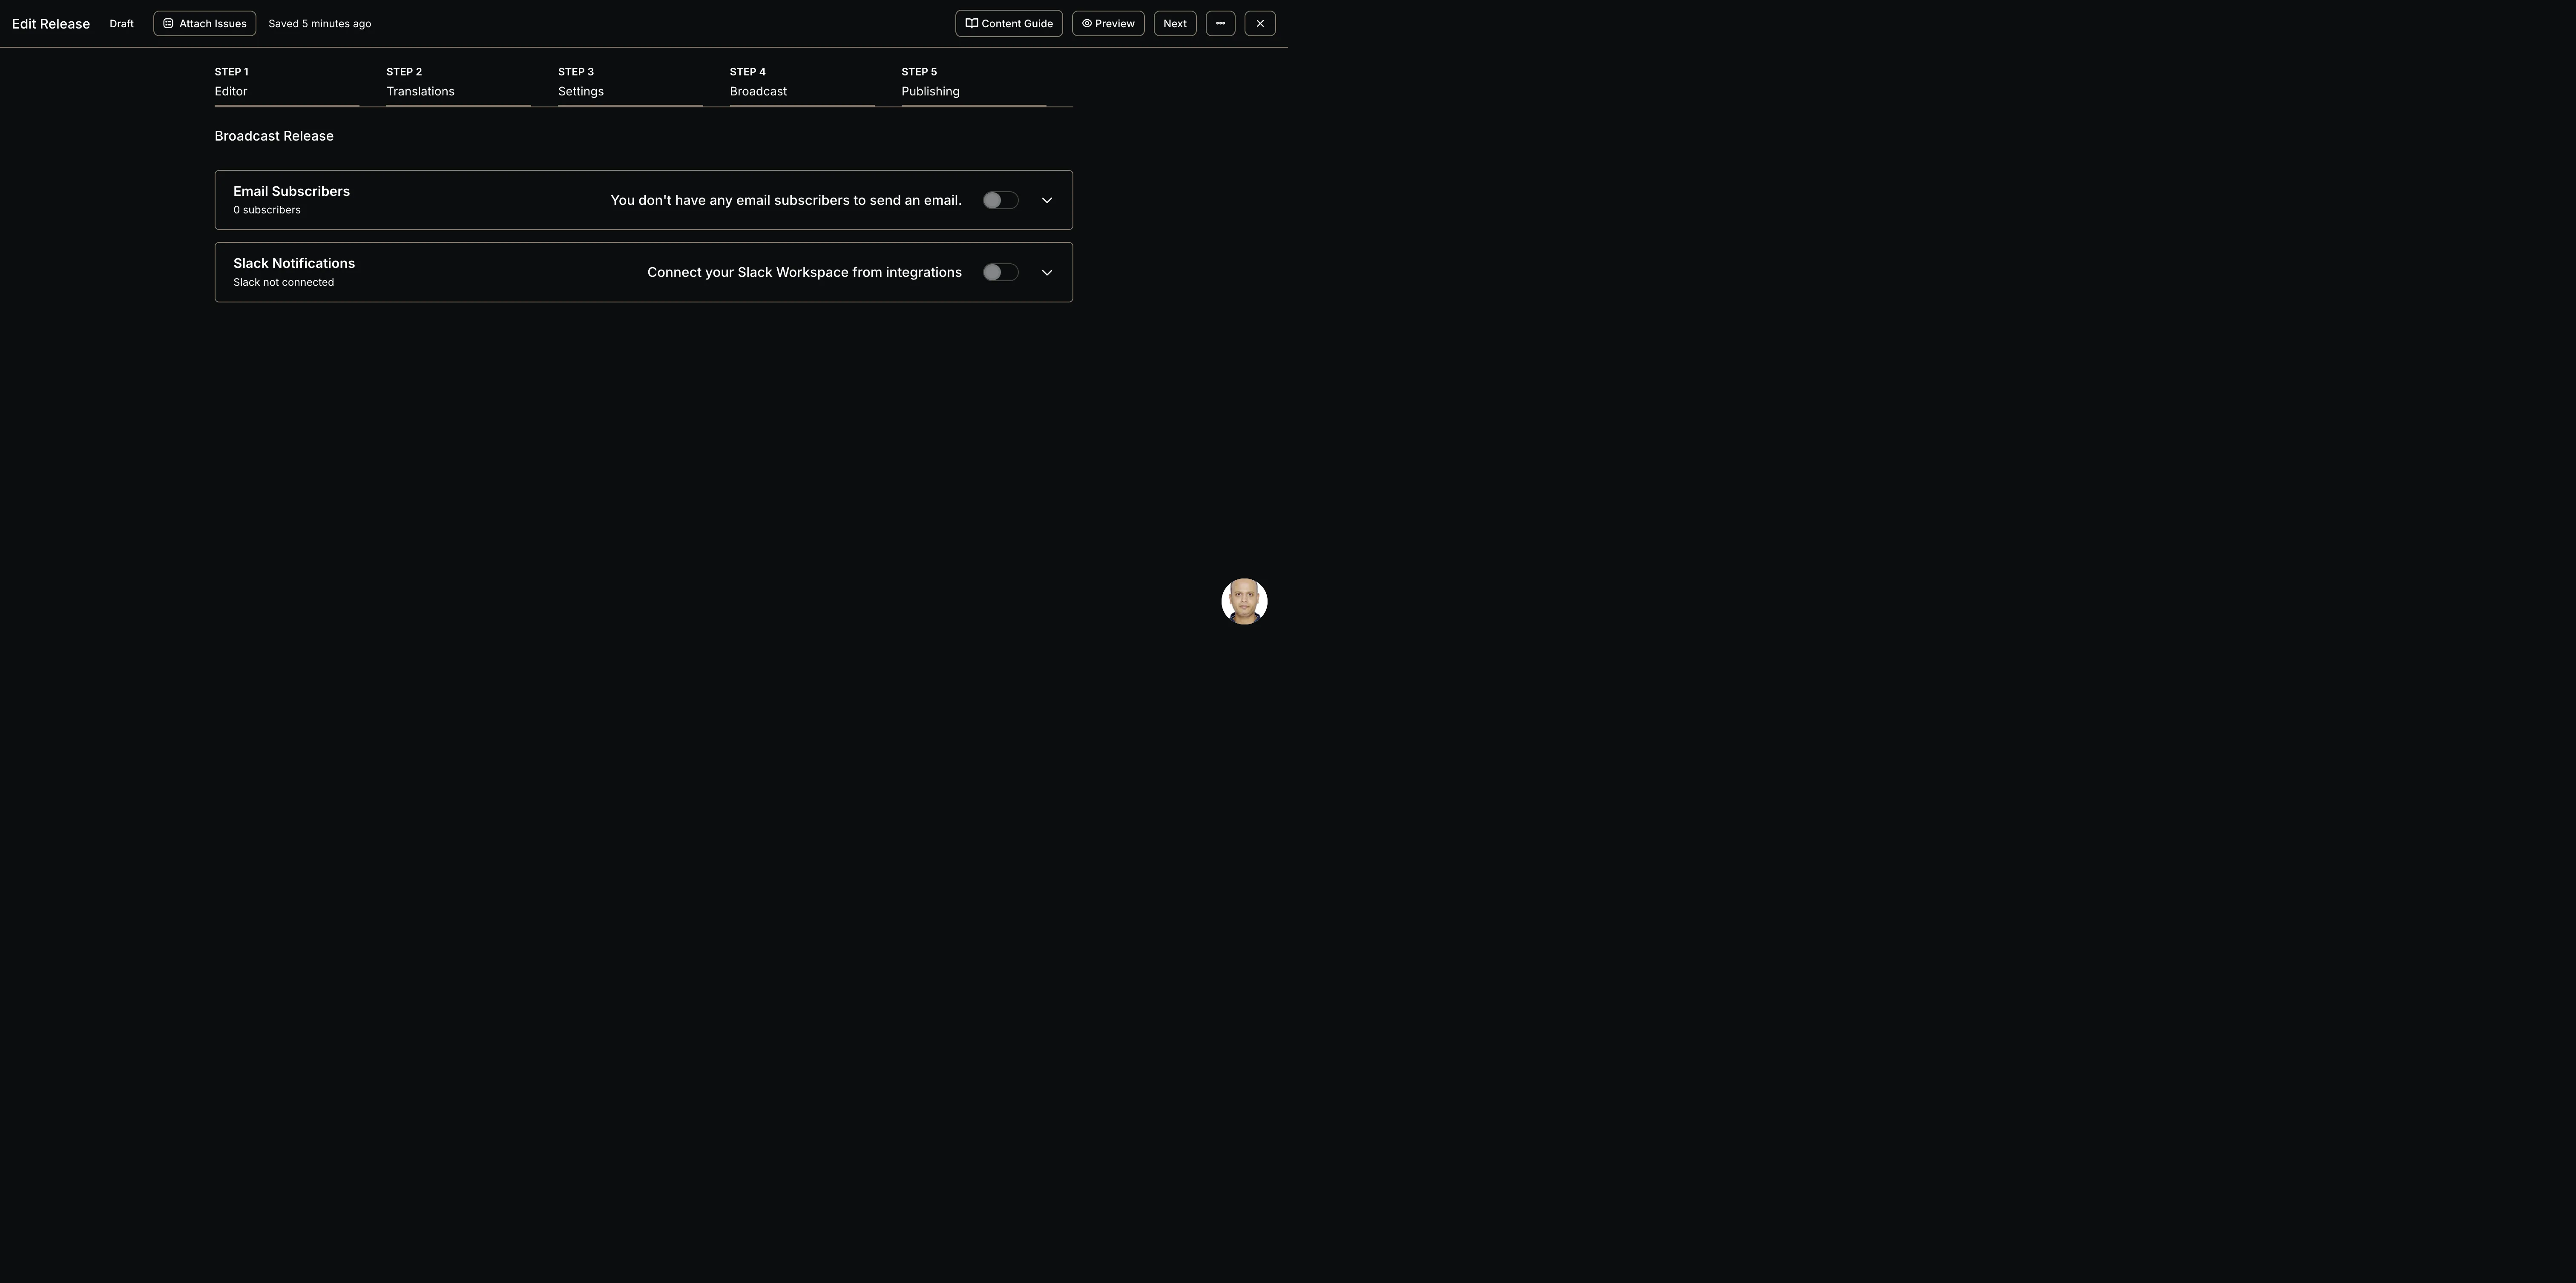This screenshot has width=2576, height=1283.
Task: Click the 'Edit Release' title
Action: pos(51,23)
